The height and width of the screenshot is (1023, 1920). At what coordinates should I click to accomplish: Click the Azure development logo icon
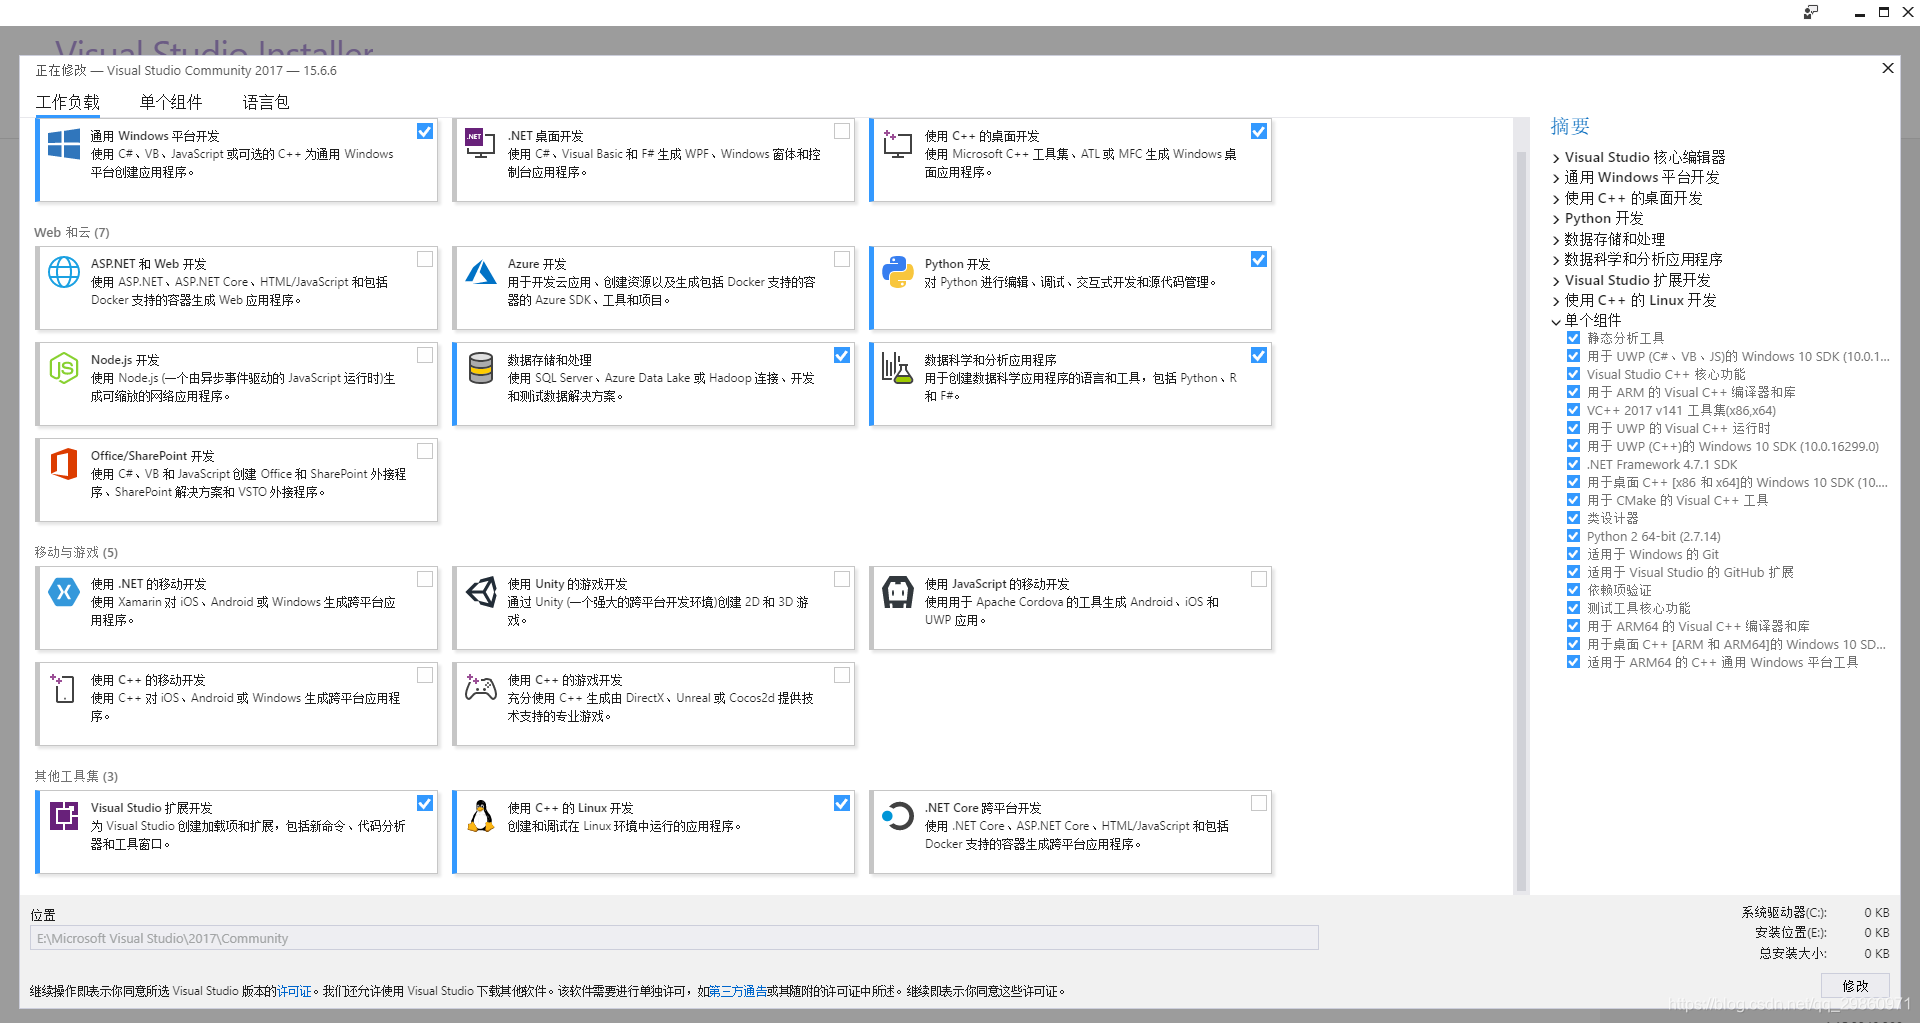[x=481, y=272]
